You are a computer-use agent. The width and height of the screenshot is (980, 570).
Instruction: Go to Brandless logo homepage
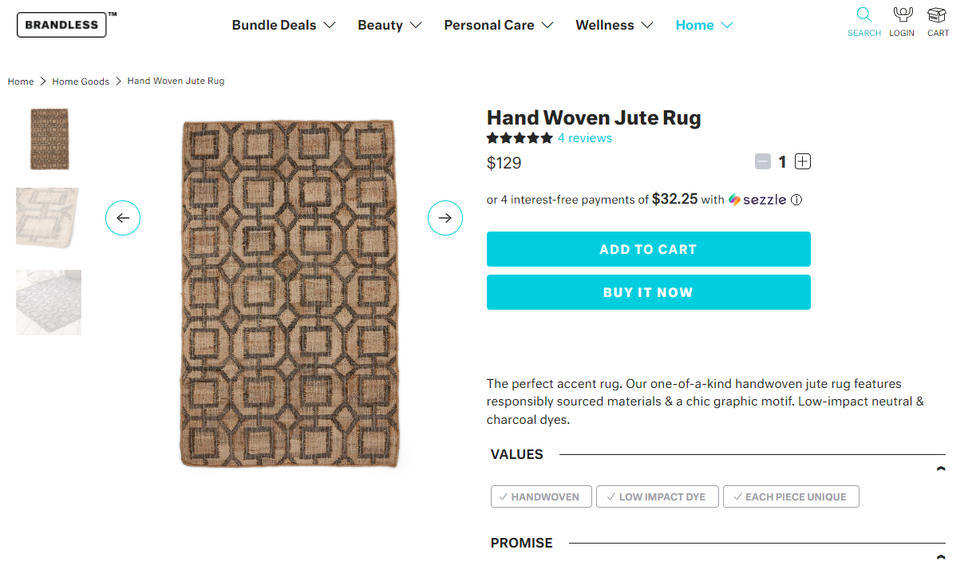pos(62,25)
